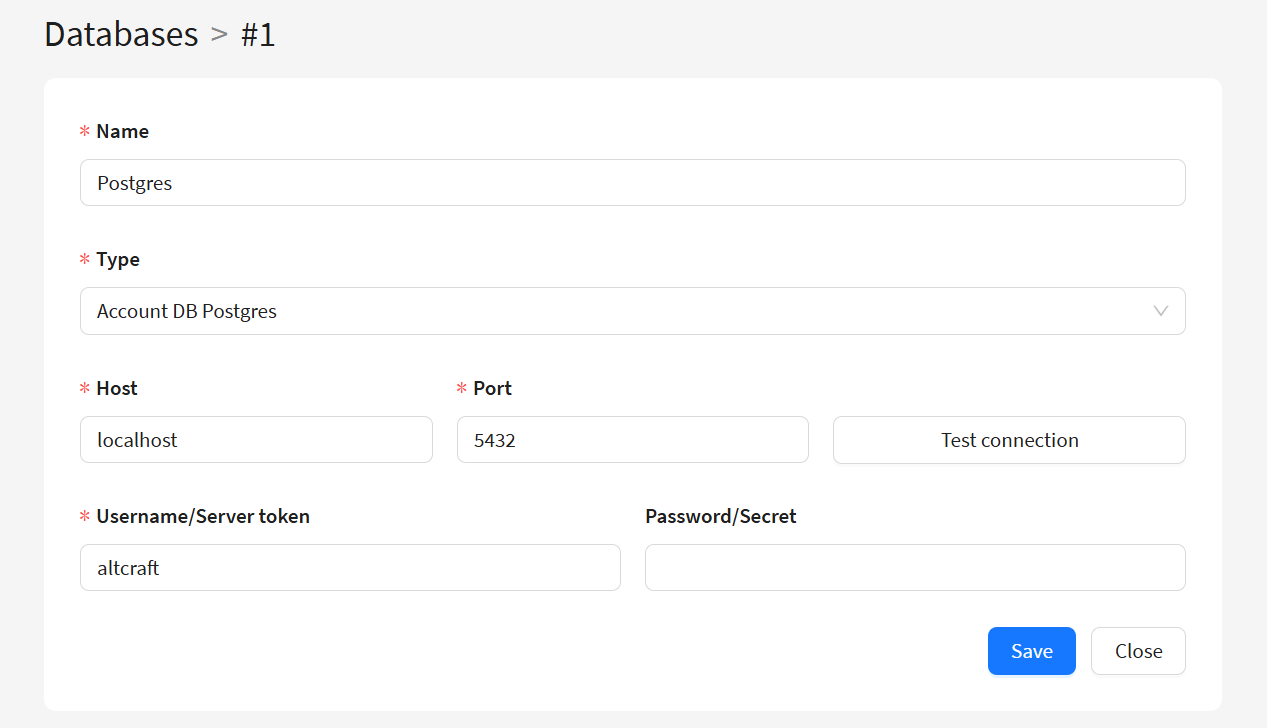This screenshot has height=728, width=1267.
Task: Click into the Host field with localhost
Action: click(256, 440)
